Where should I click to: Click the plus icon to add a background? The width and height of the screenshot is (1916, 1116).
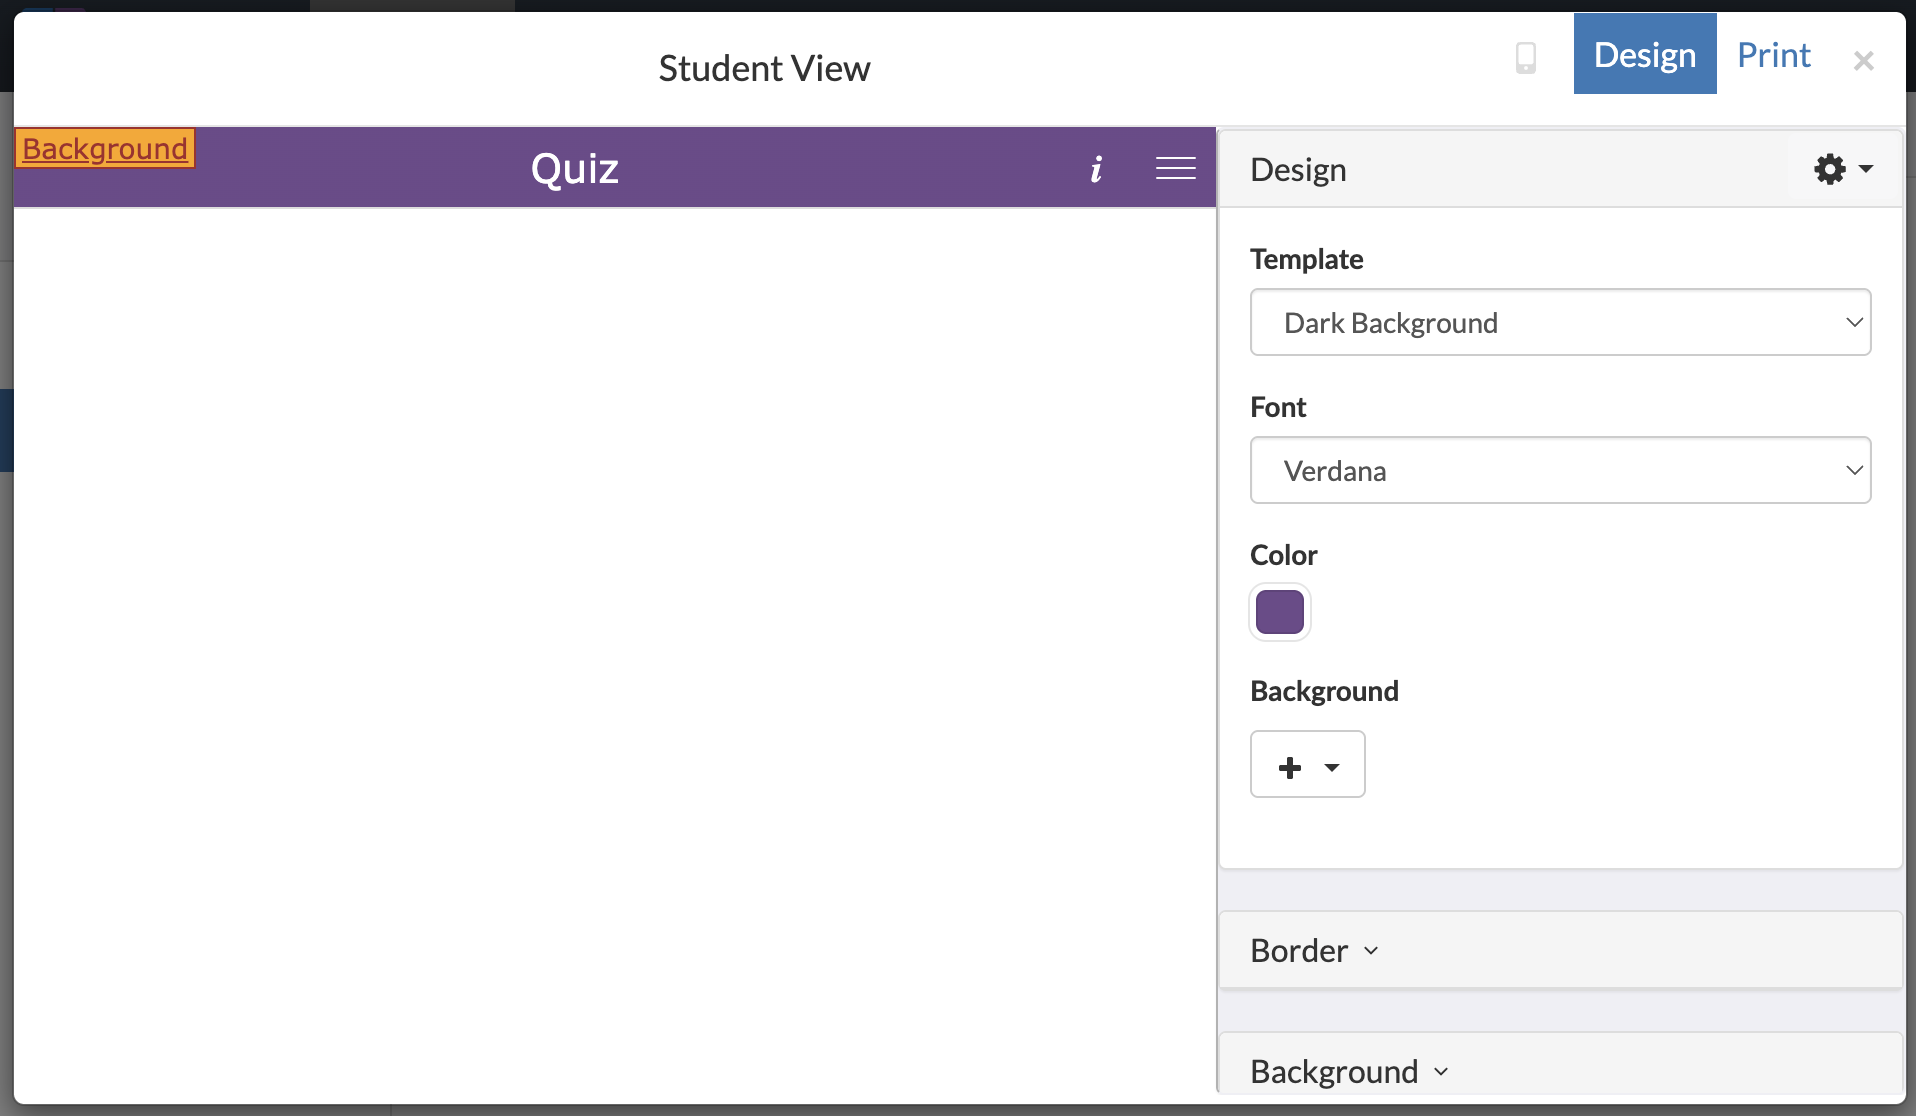(1290, 766)
